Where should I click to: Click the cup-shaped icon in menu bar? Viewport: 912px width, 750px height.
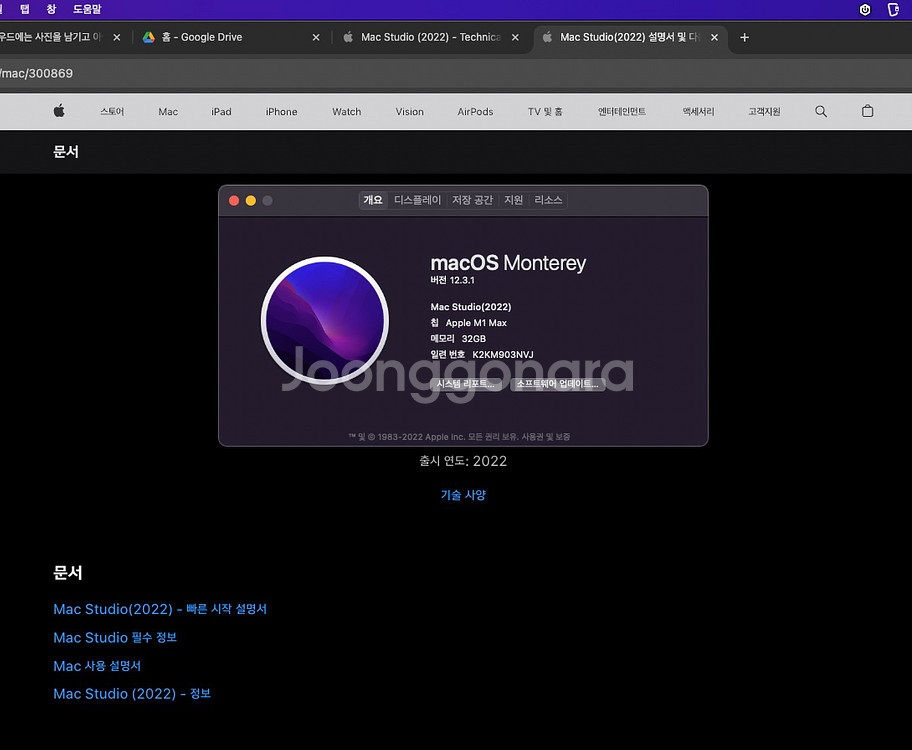(x=893, y=9)
